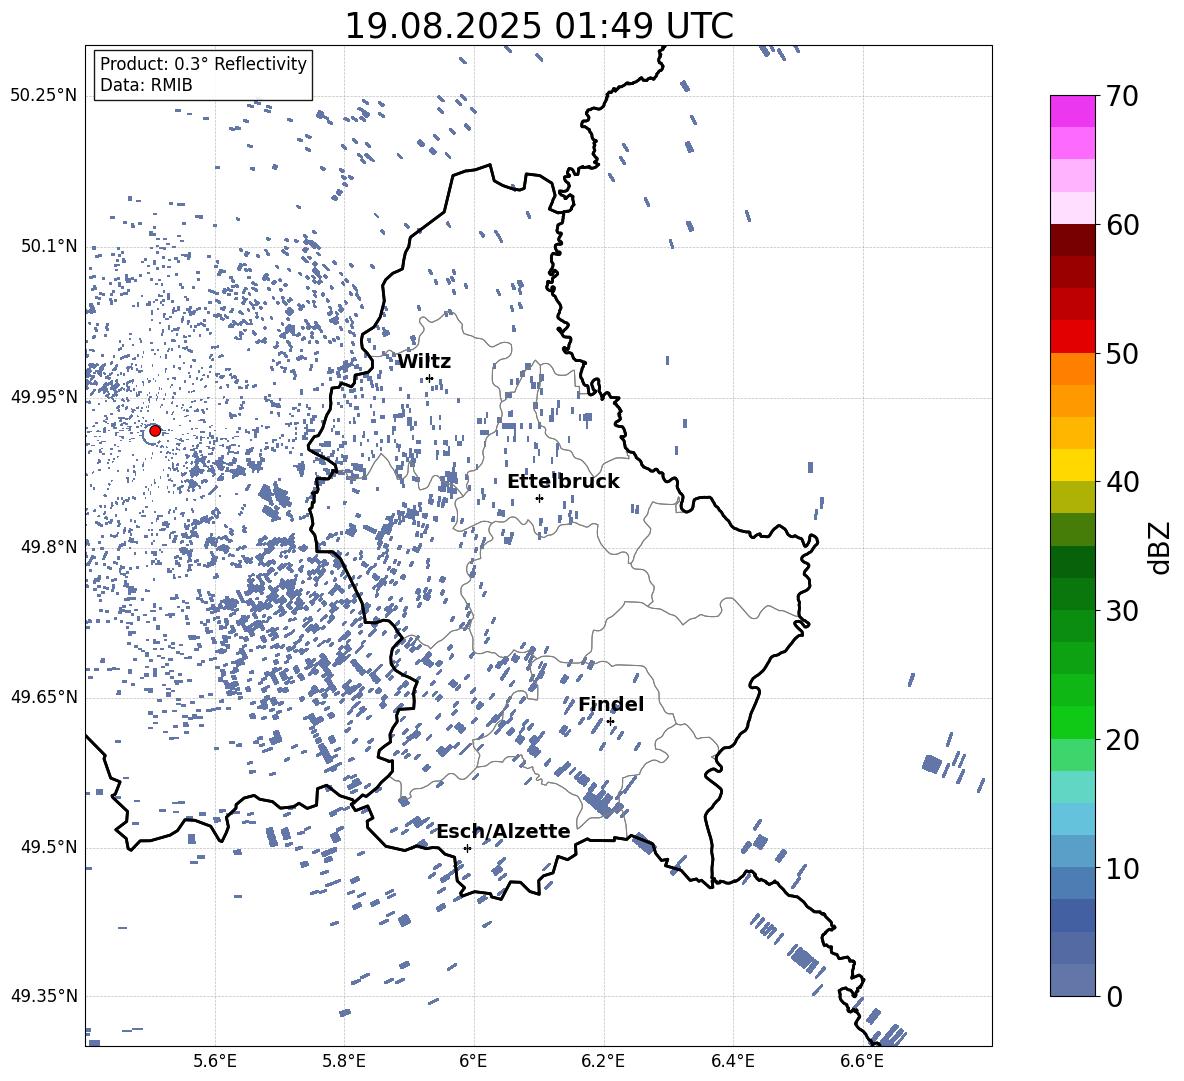The width and height of the screenshot is (1184, 1081).
Task: Click the dBZ colorbar axis label
Action: [1161, 547]
